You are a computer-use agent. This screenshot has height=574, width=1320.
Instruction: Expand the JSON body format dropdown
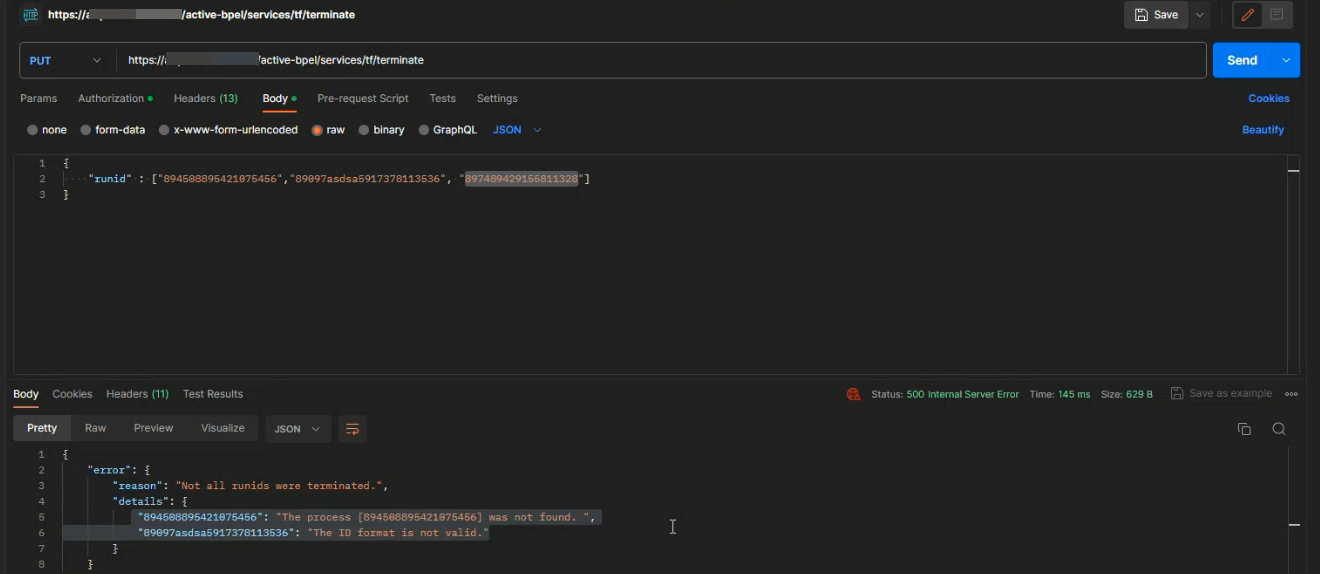click(x=517, y=130)
